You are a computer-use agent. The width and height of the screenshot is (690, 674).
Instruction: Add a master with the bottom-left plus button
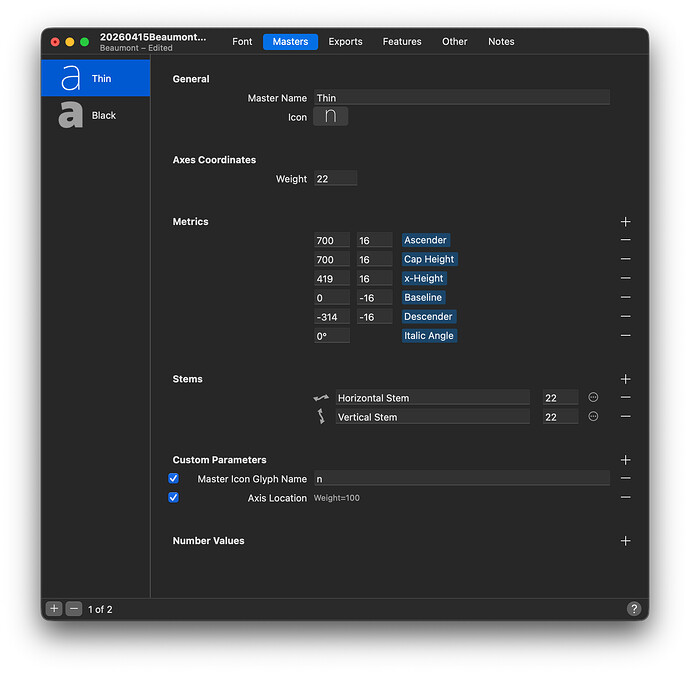click(x=55, y=609)
